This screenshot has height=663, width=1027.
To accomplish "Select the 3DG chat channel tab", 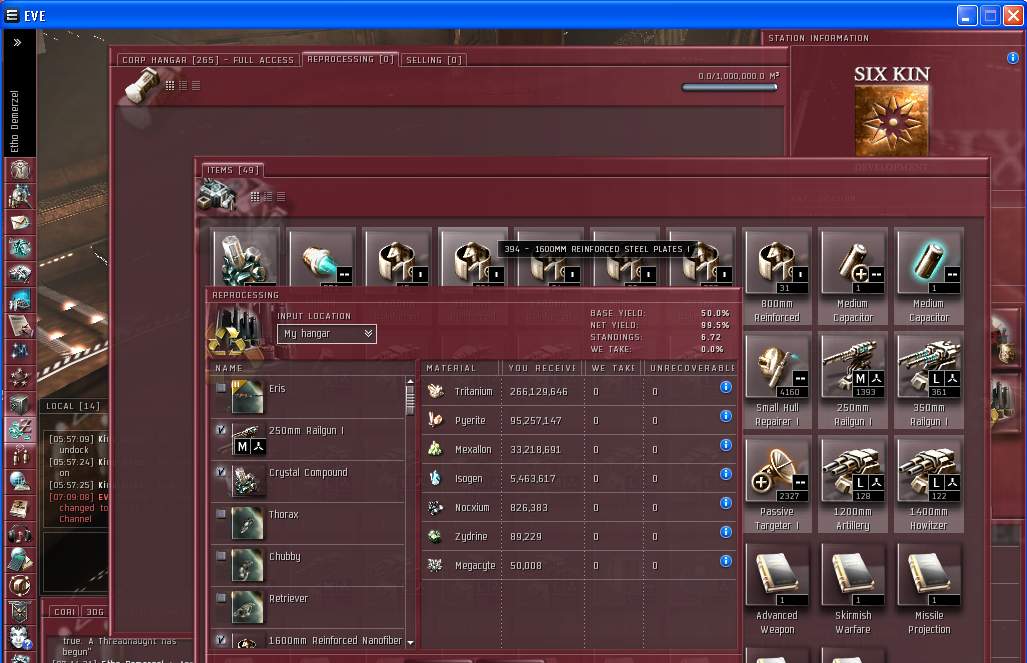I will 95,612.
